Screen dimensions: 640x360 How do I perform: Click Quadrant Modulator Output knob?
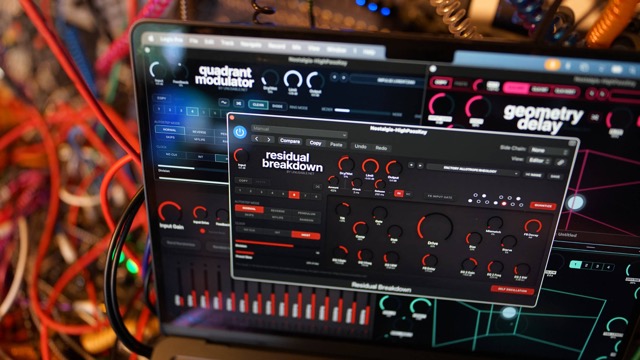coord(315,81)
